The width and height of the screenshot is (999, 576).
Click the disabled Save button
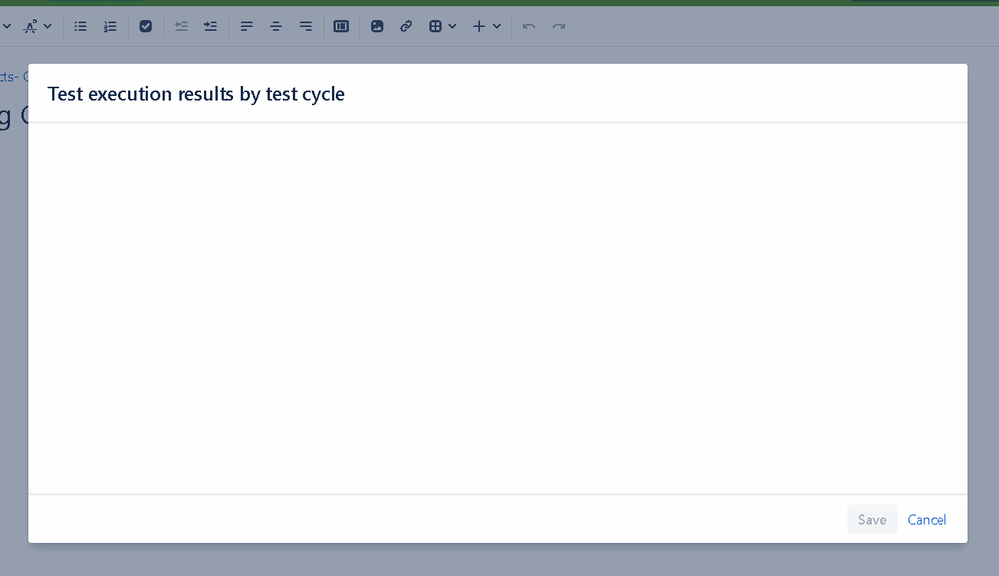coord(872,519)
